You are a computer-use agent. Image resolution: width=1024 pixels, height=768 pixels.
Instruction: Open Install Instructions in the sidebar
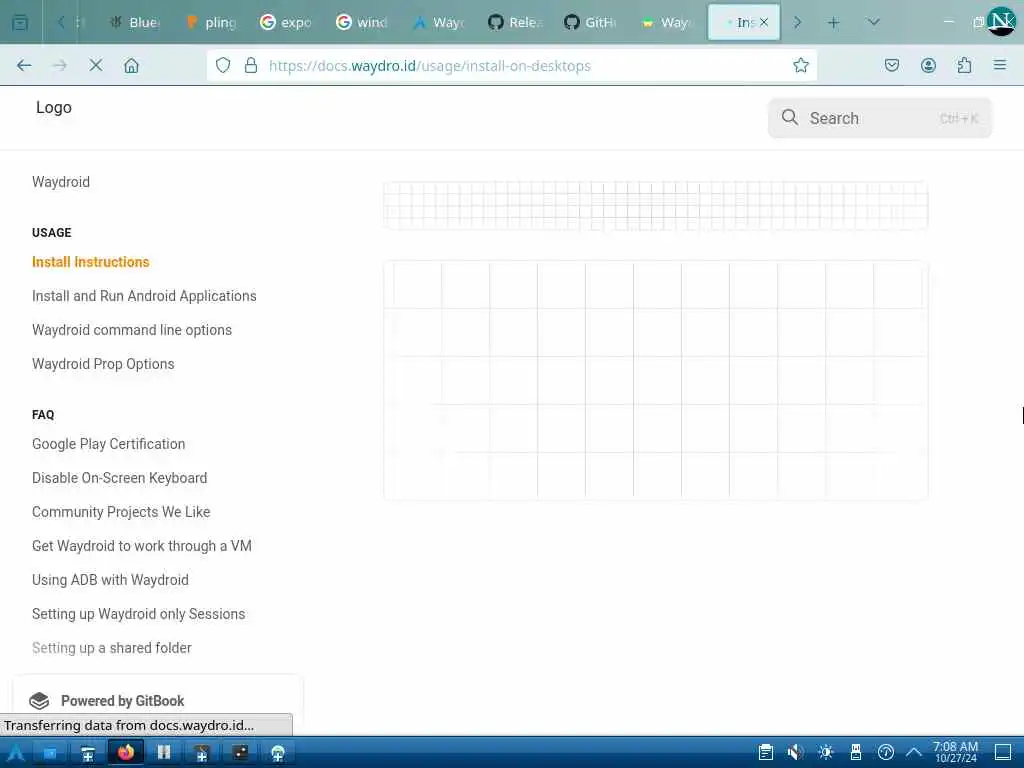pyautogui.click(x=90, y=262)
